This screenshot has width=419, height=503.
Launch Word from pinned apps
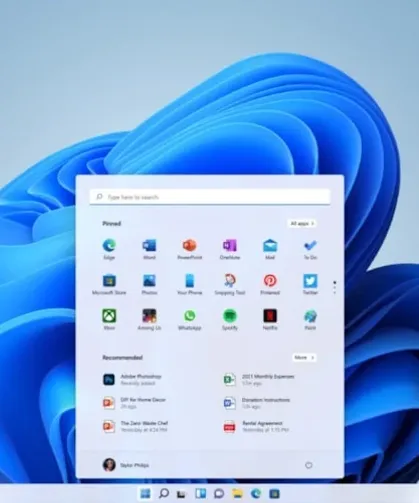coord(149,249)
